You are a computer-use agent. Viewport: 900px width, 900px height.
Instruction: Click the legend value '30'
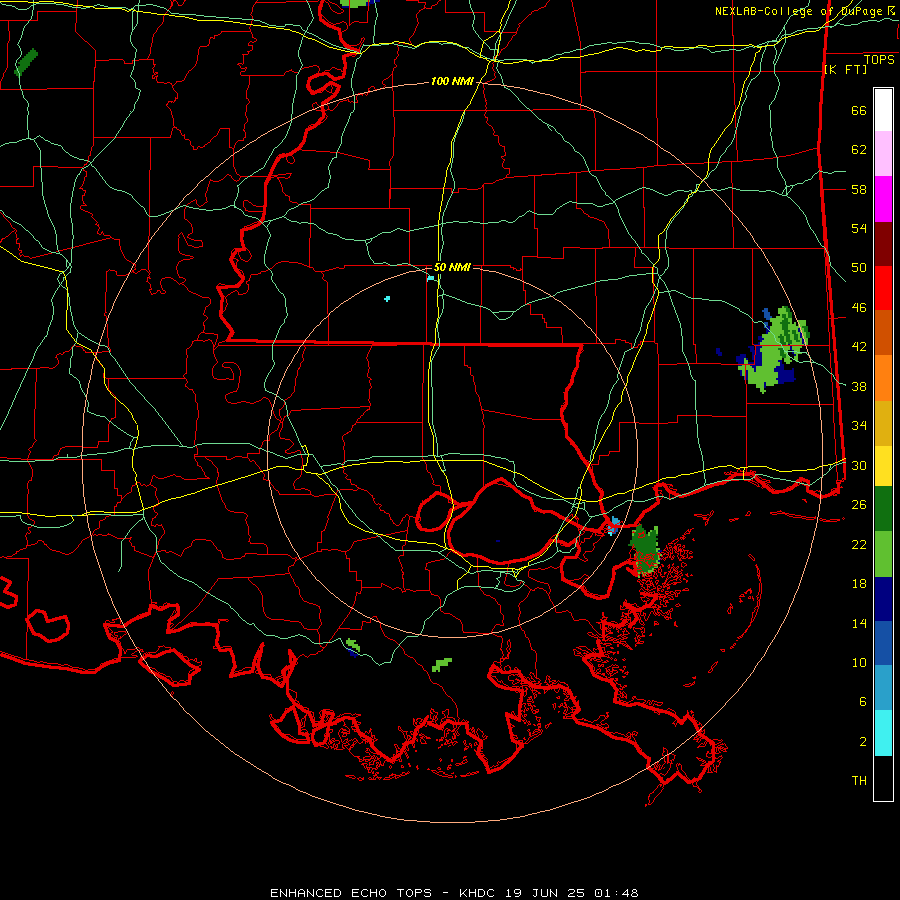coord(859,465)
